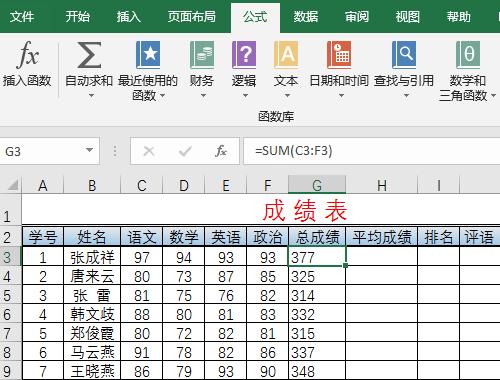Click the fill handle on cell G3
Screen dimensions: 500x380
pyautogui.click(x=345, y=265)
